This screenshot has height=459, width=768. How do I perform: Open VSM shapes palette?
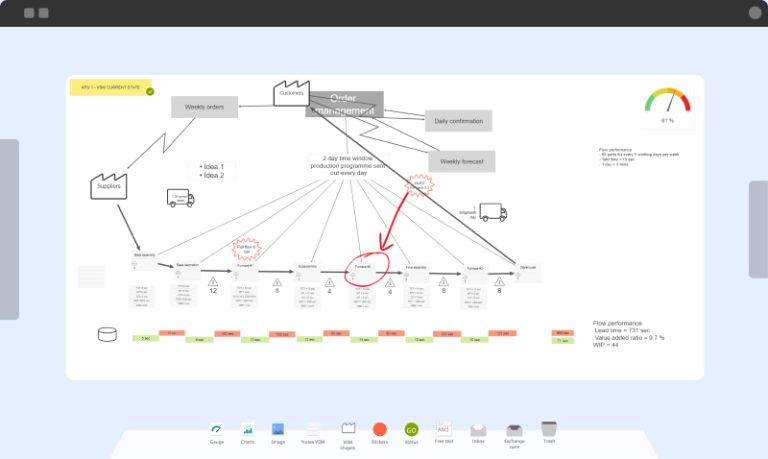coord(349,429)
